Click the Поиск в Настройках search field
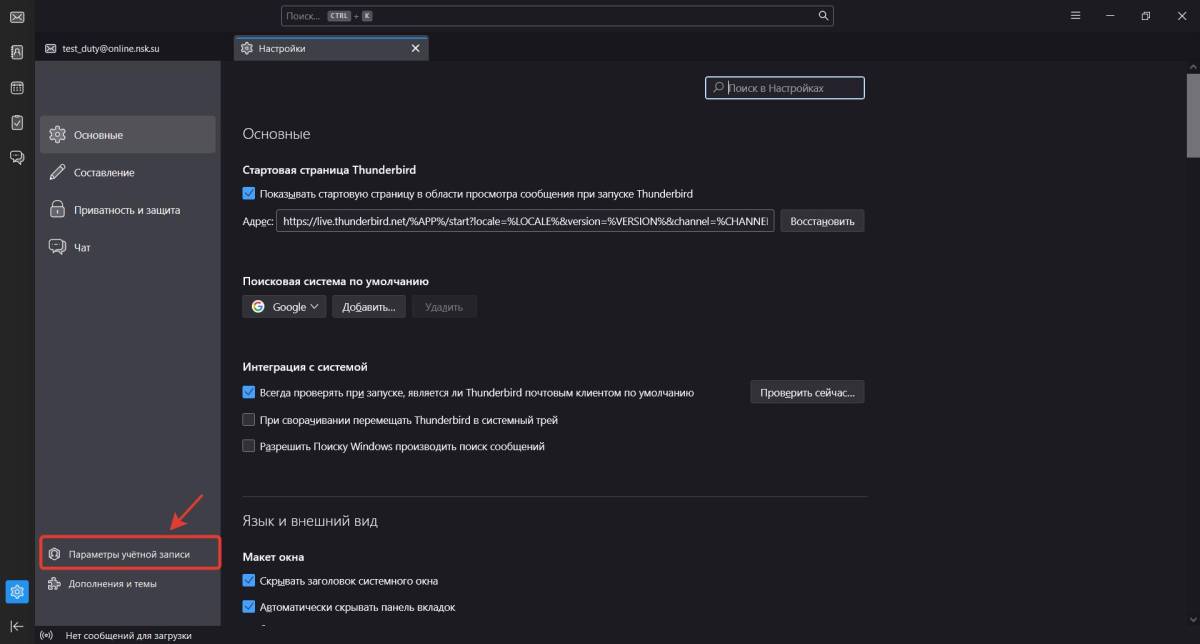1200x644 pixels. pyautogui.click(x=785, y=88)
